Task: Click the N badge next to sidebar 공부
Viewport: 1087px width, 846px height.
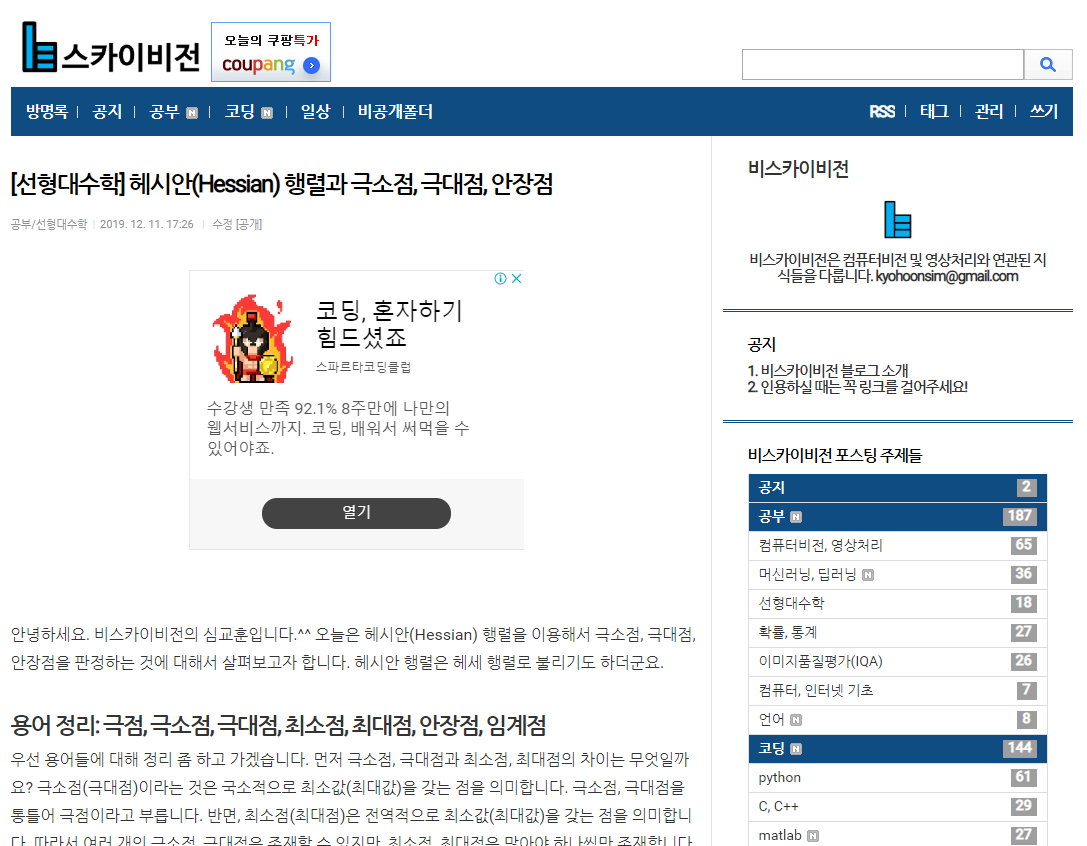Action: 796,517
